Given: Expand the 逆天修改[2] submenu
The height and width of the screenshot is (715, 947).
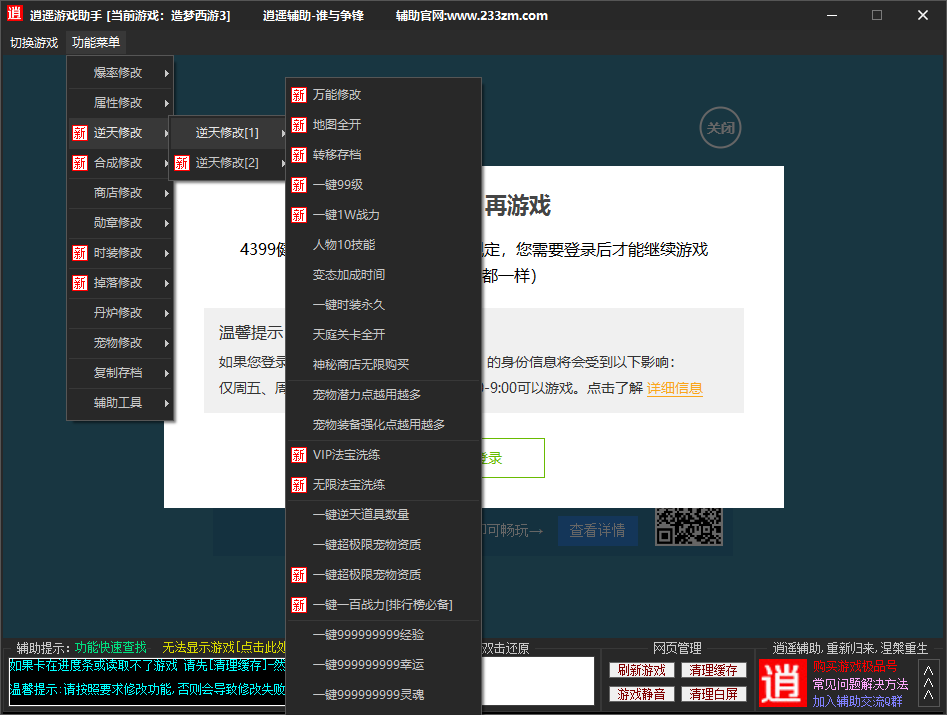Looking at the screenshot, I should pos(225,162).
